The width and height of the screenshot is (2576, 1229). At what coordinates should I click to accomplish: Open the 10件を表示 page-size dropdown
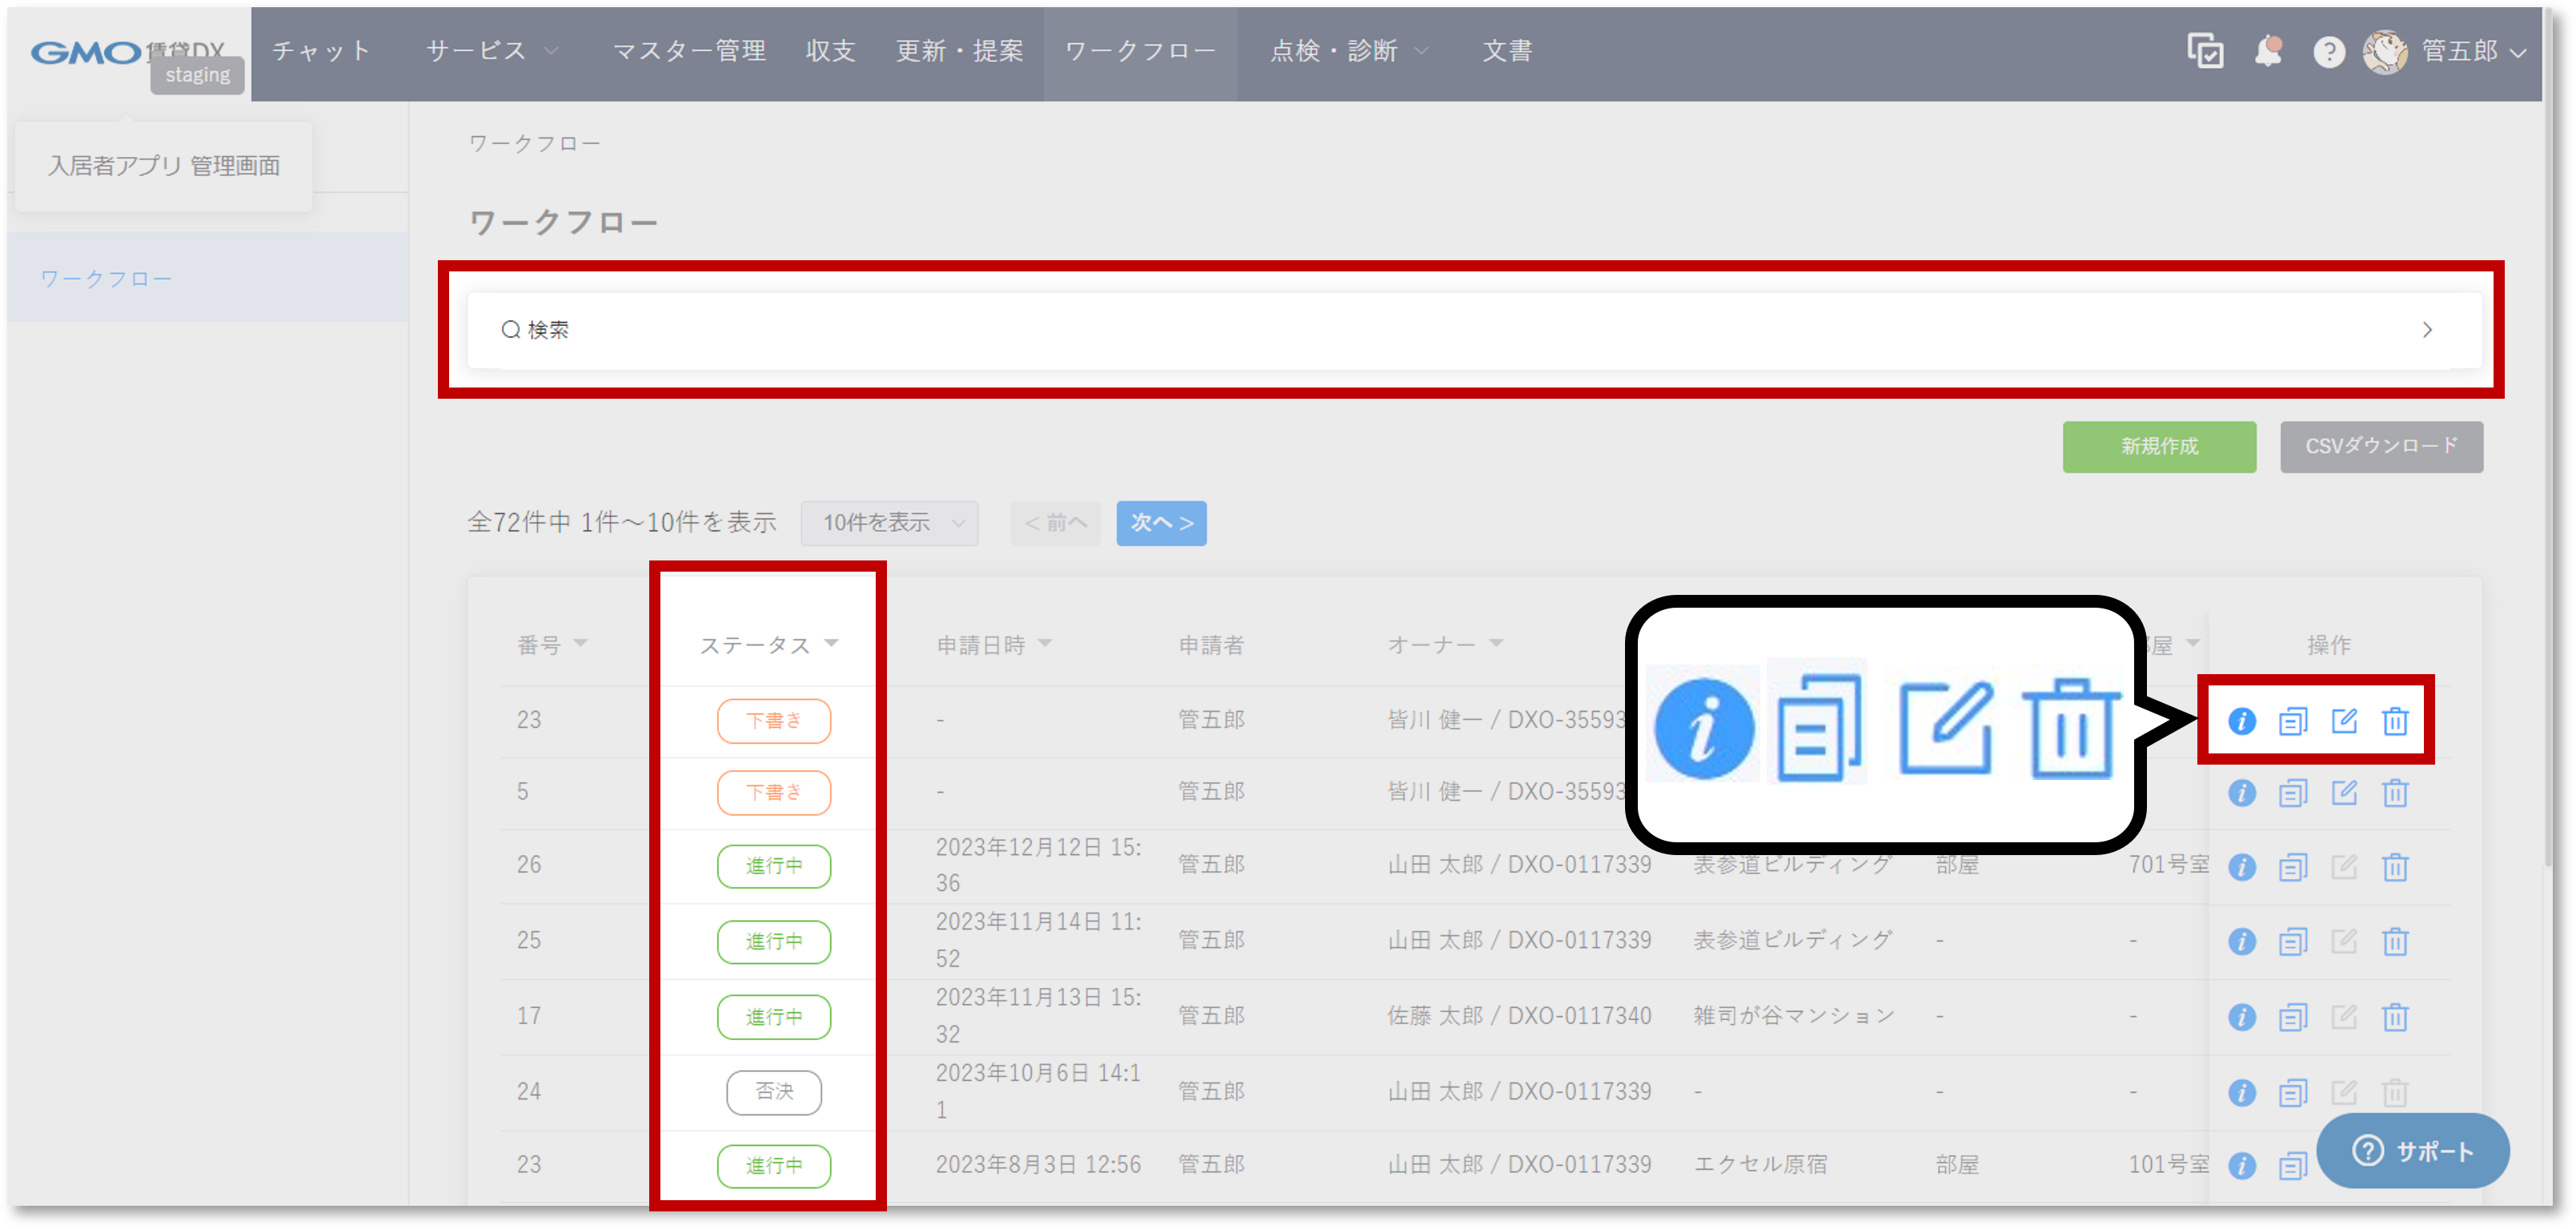click(889, 523)
